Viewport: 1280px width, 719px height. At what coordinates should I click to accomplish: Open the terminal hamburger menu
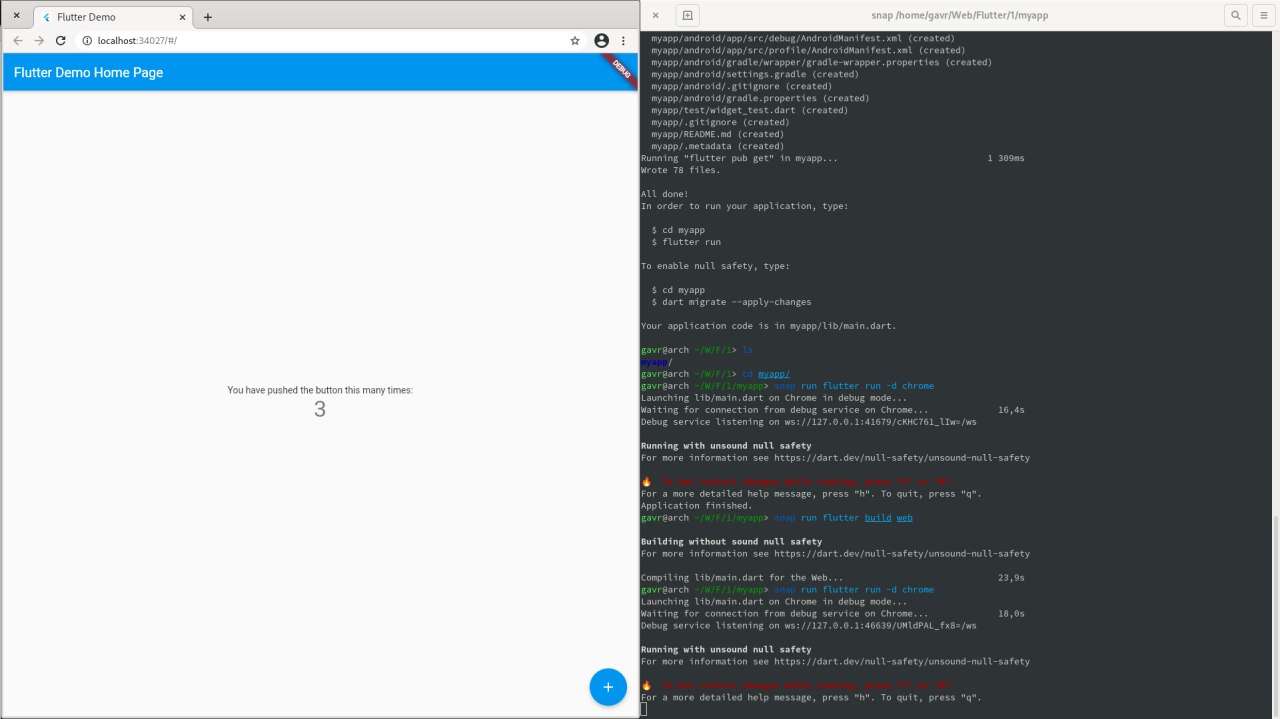tap(1264, 15)
